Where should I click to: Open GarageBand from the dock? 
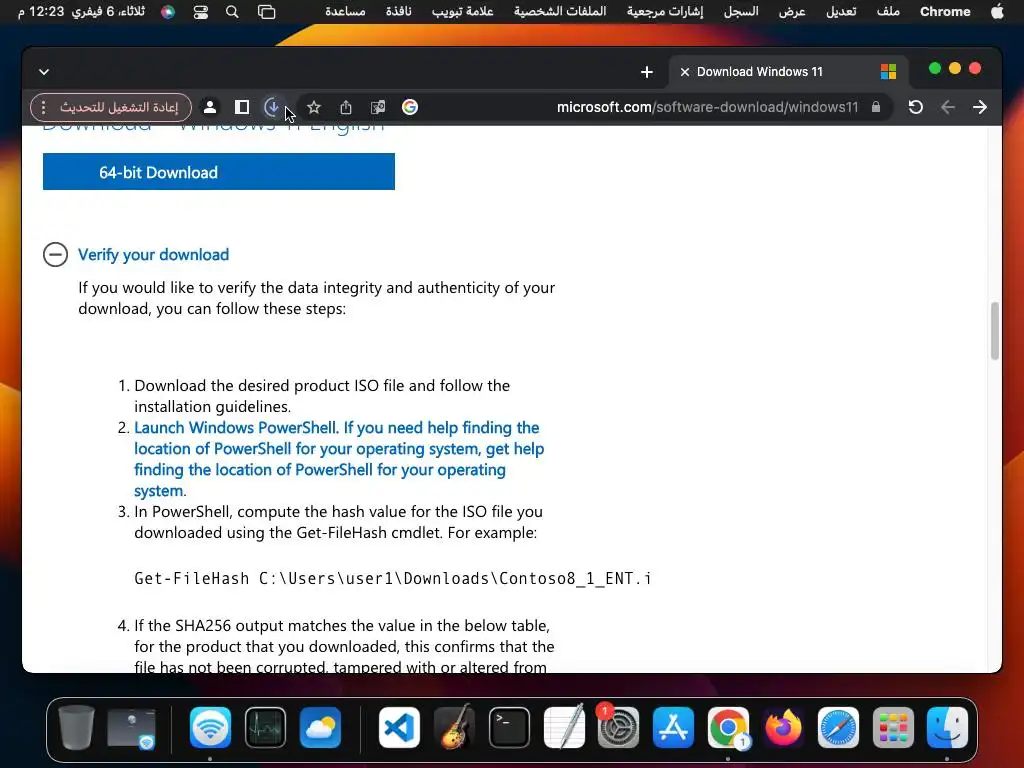point(456,727)
